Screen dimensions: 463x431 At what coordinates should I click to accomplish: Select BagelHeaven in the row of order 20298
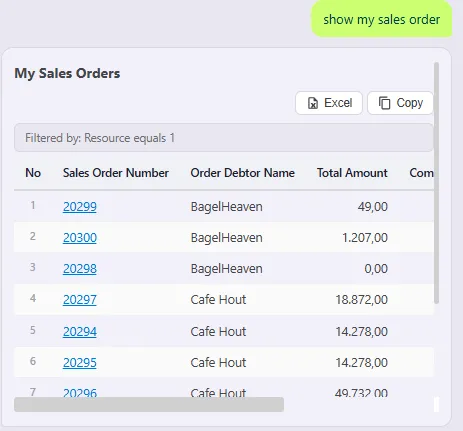pos(226,269)
